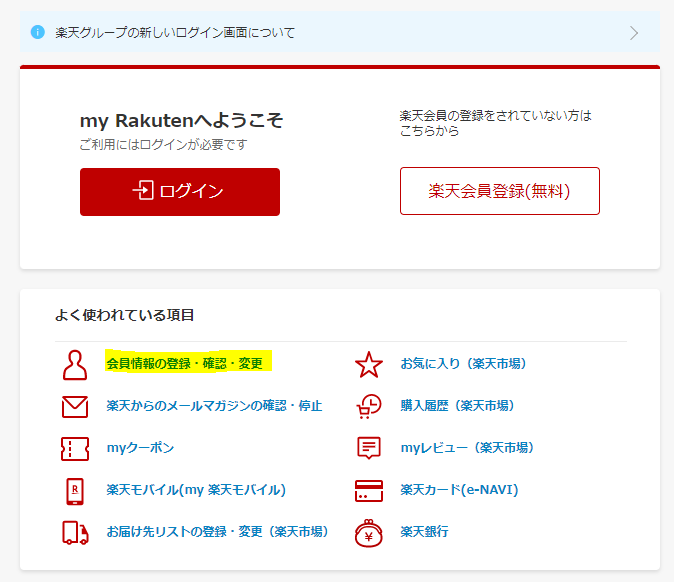Open 購入履歴（楽天市場） link
674x582 pixels.
pos(457,406)
